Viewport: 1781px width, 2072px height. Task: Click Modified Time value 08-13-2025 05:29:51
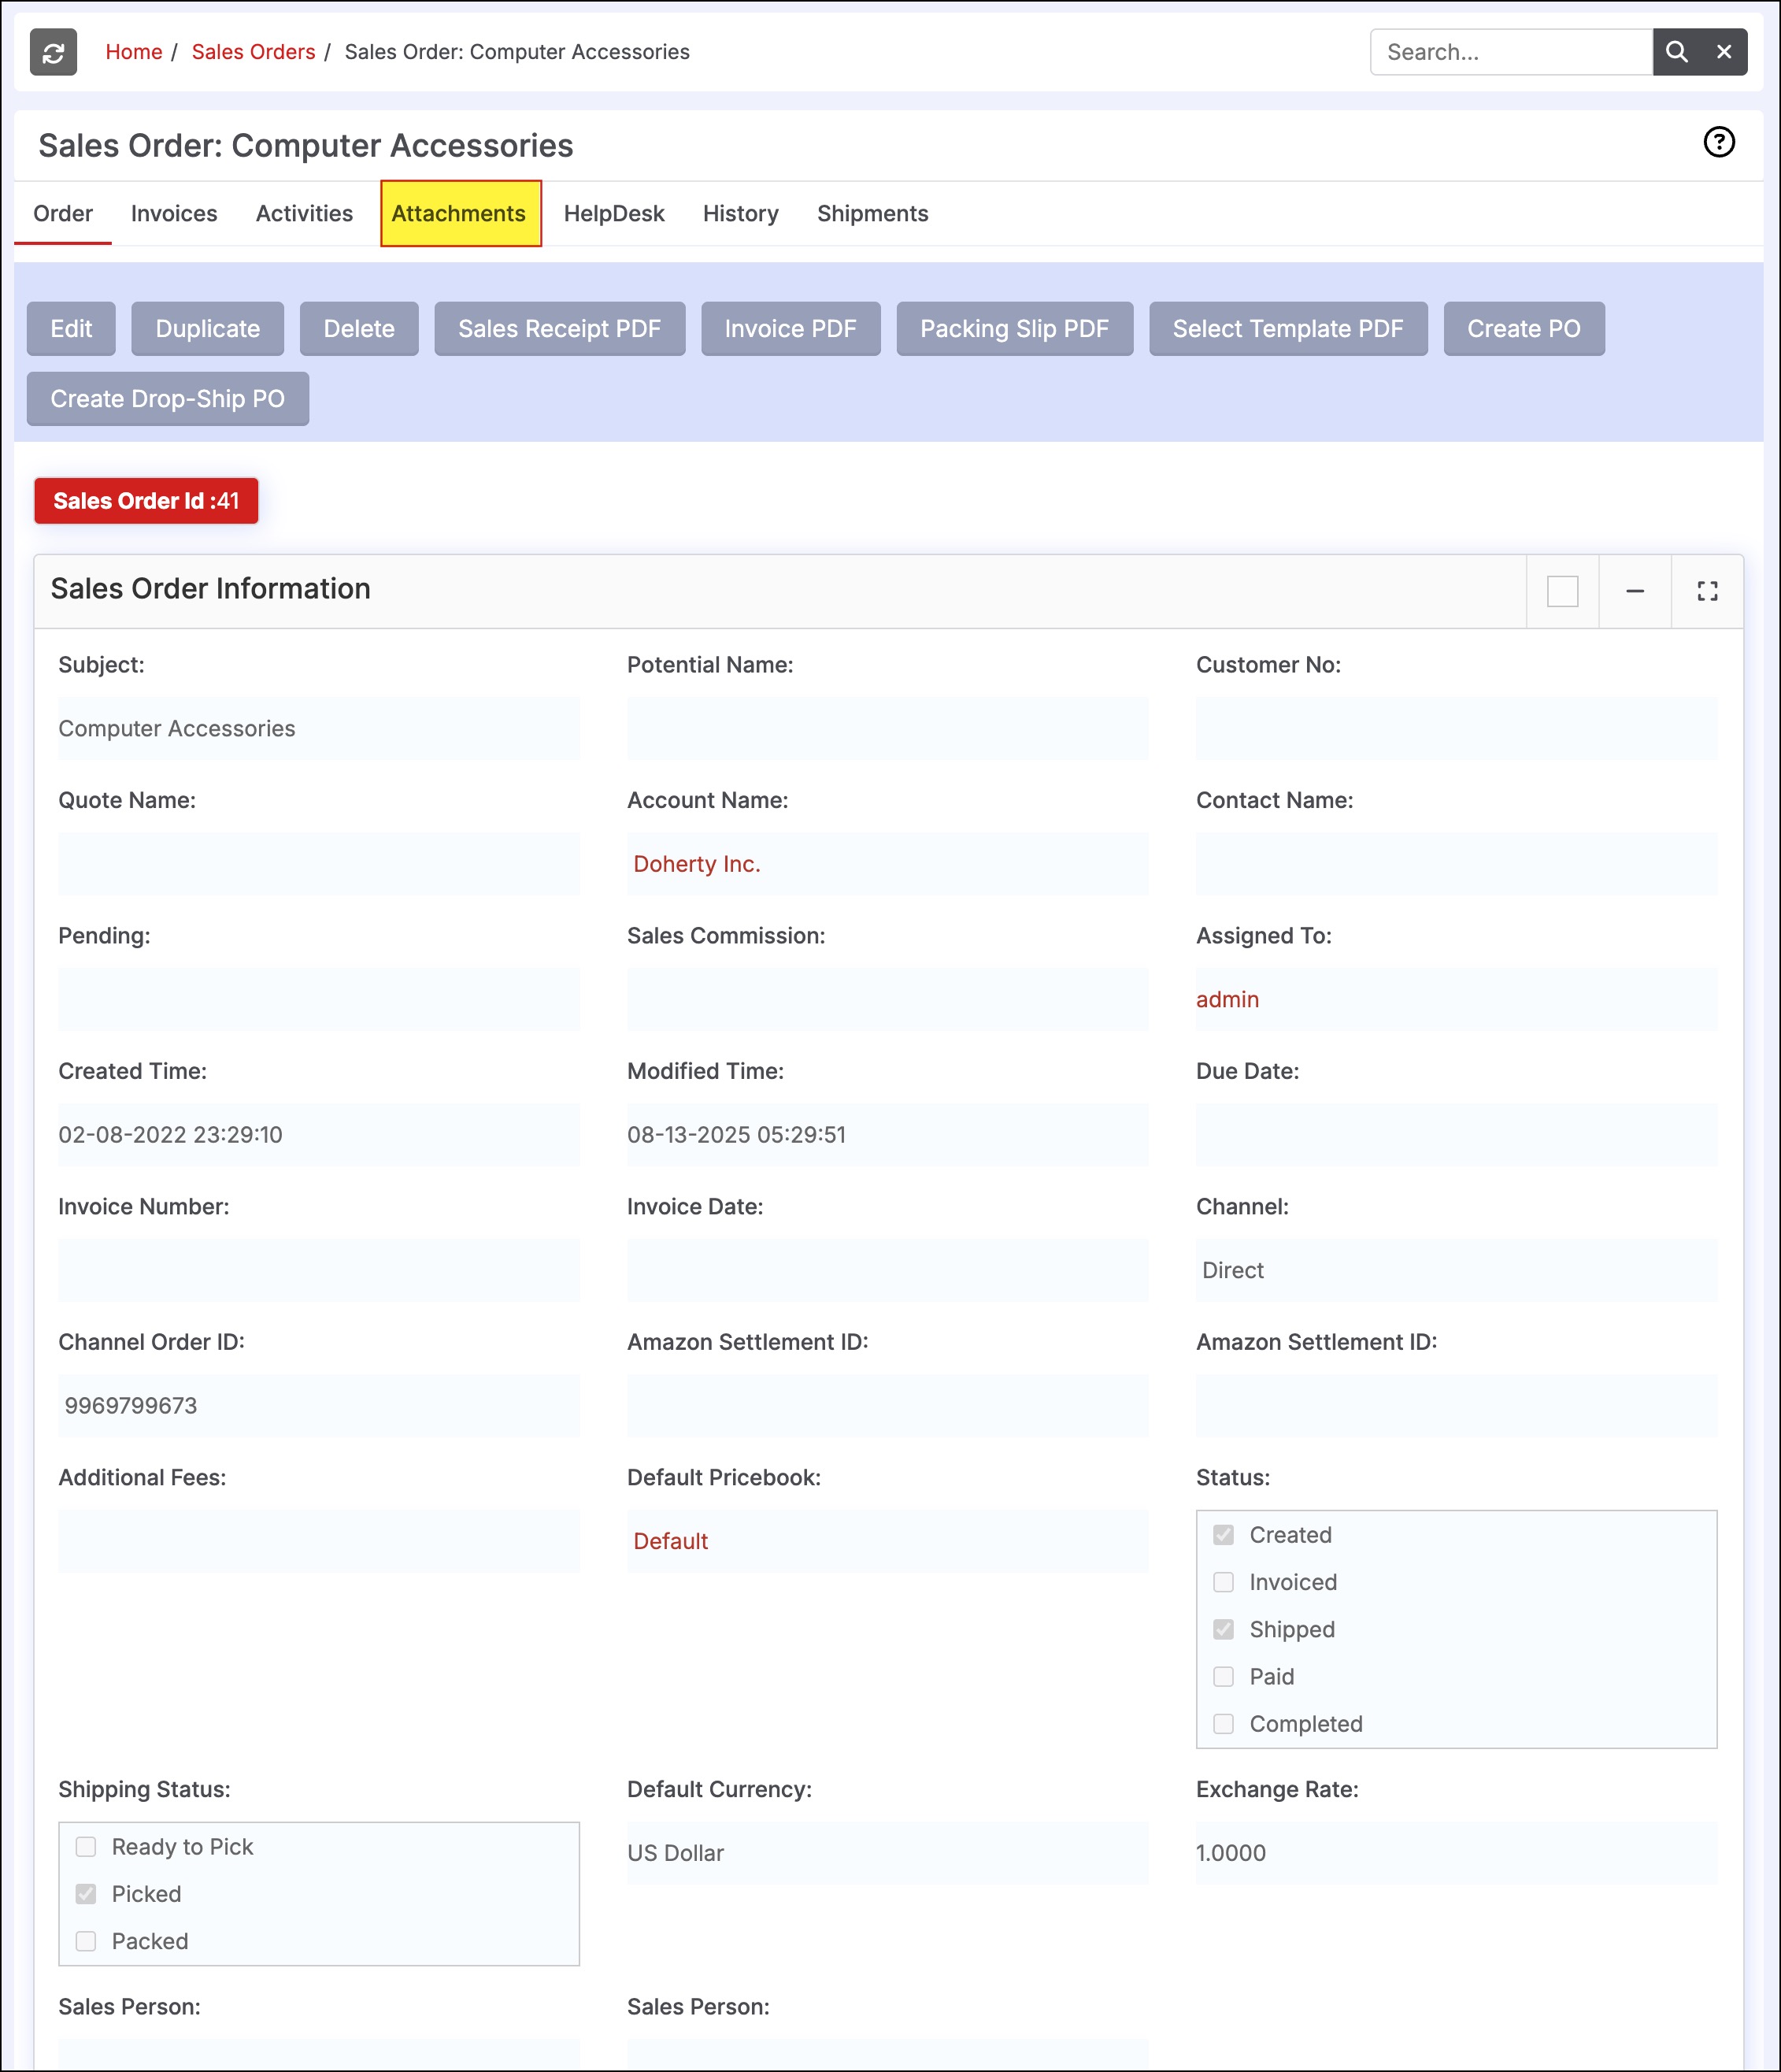pyautogui.click(x=736, y=1134)
